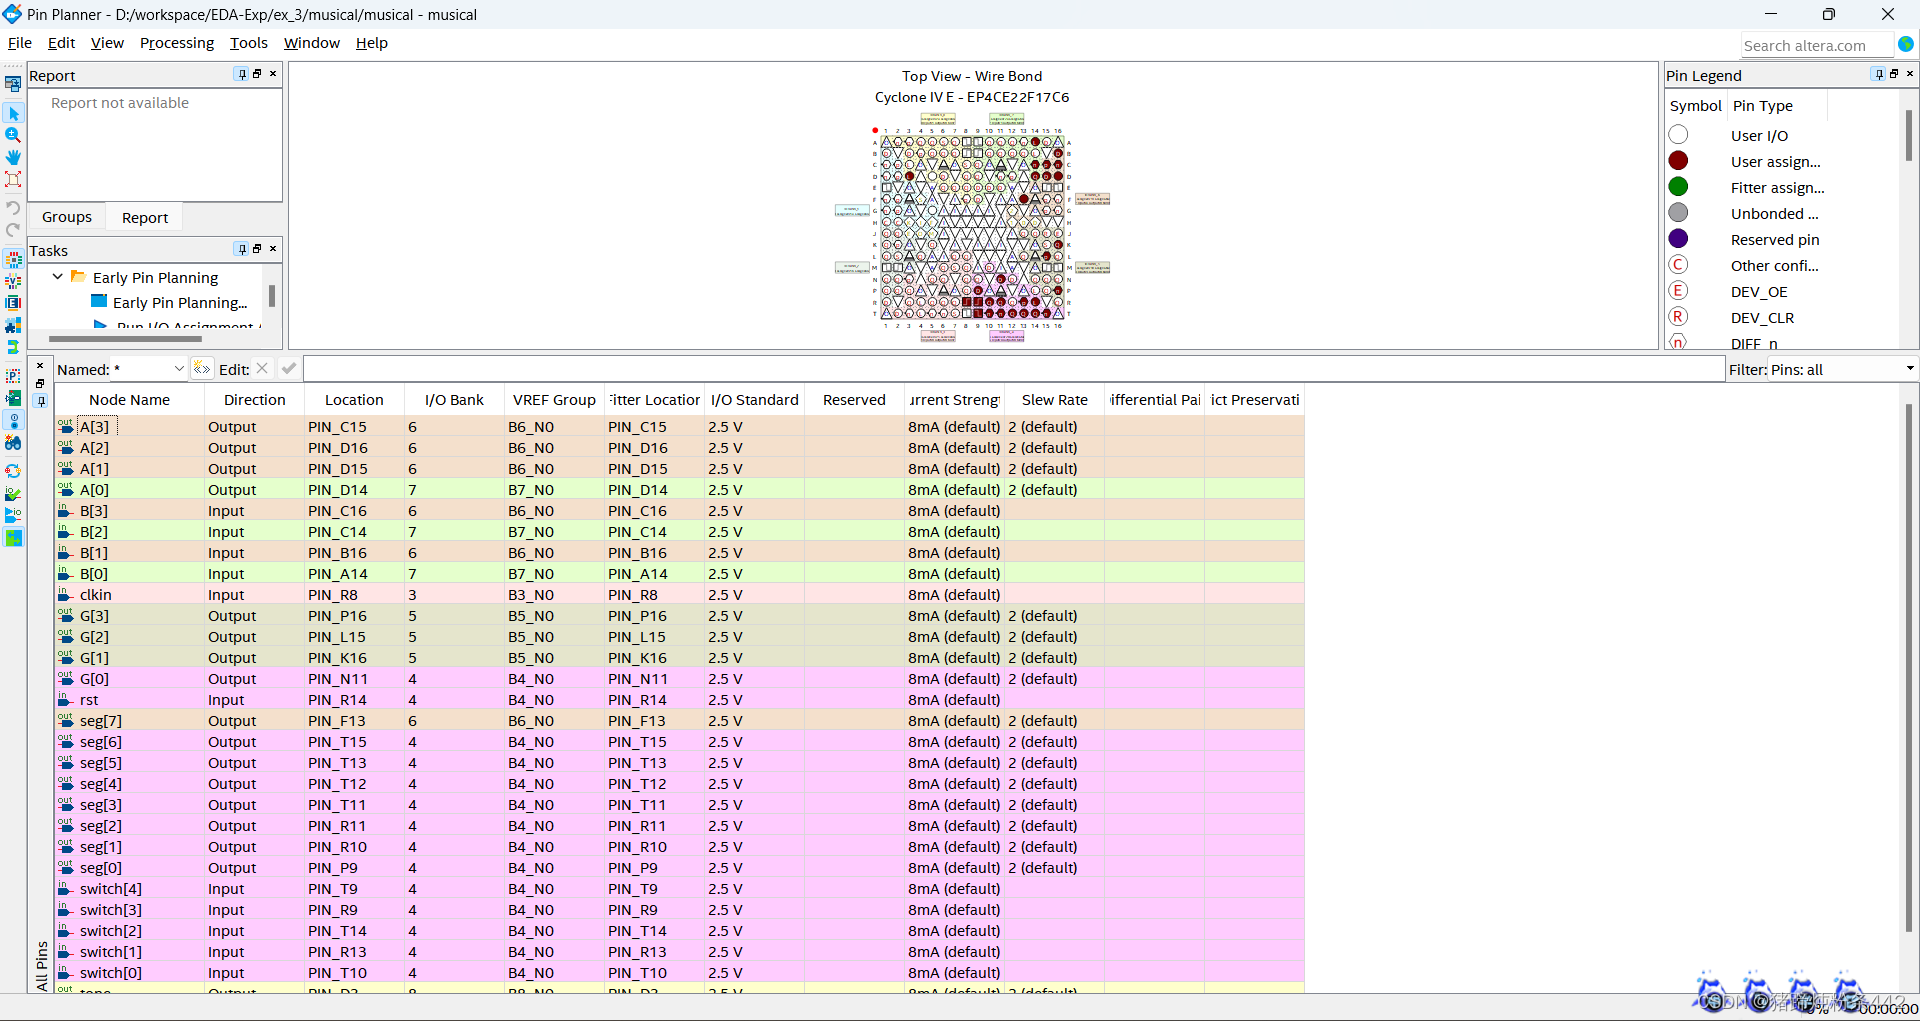Toggle the package top view icon
Image resolution: width=1920 pixels, height=1021 pixels.
click(13, 260)
